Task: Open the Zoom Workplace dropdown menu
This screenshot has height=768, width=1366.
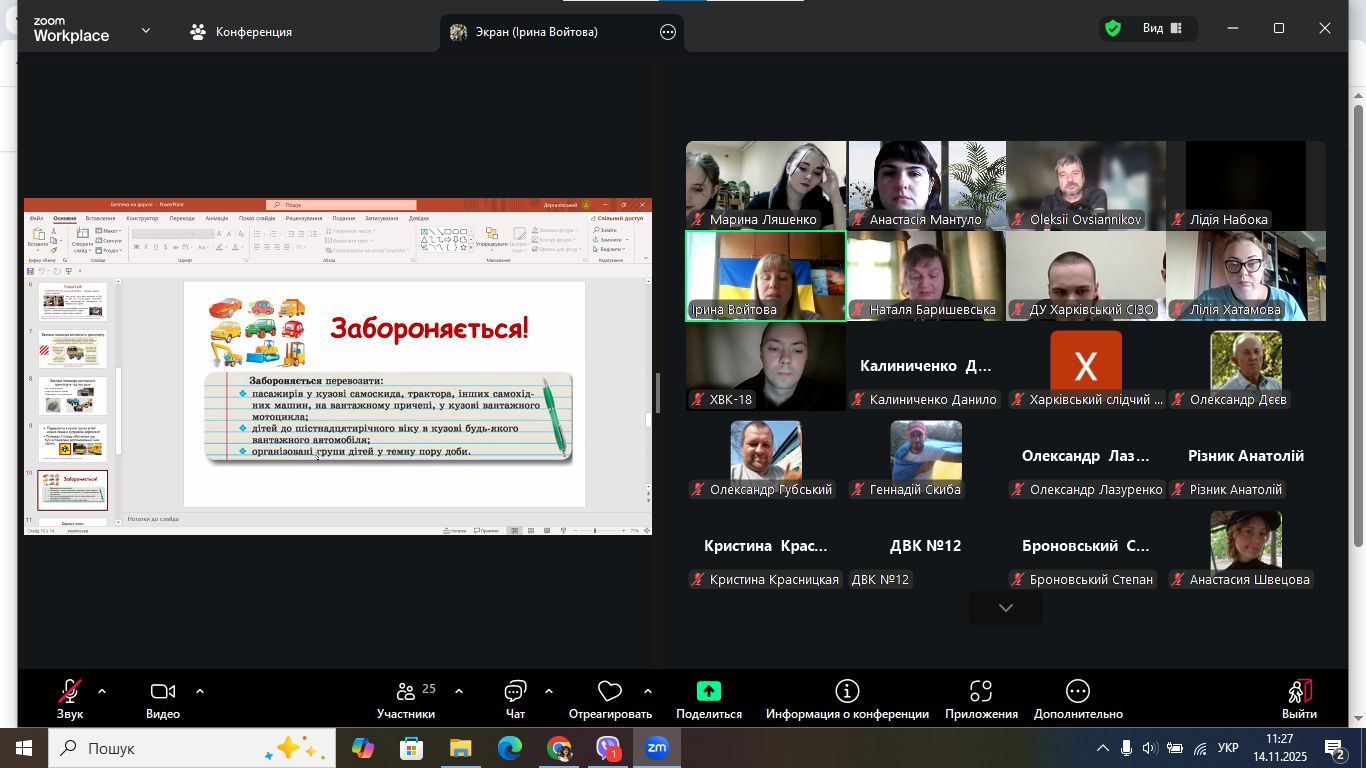Action: pos(146,31)
